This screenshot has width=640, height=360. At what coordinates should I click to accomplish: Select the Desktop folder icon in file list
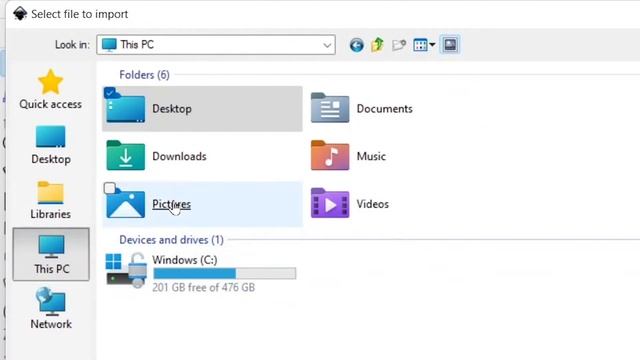(x=125, y=108)
